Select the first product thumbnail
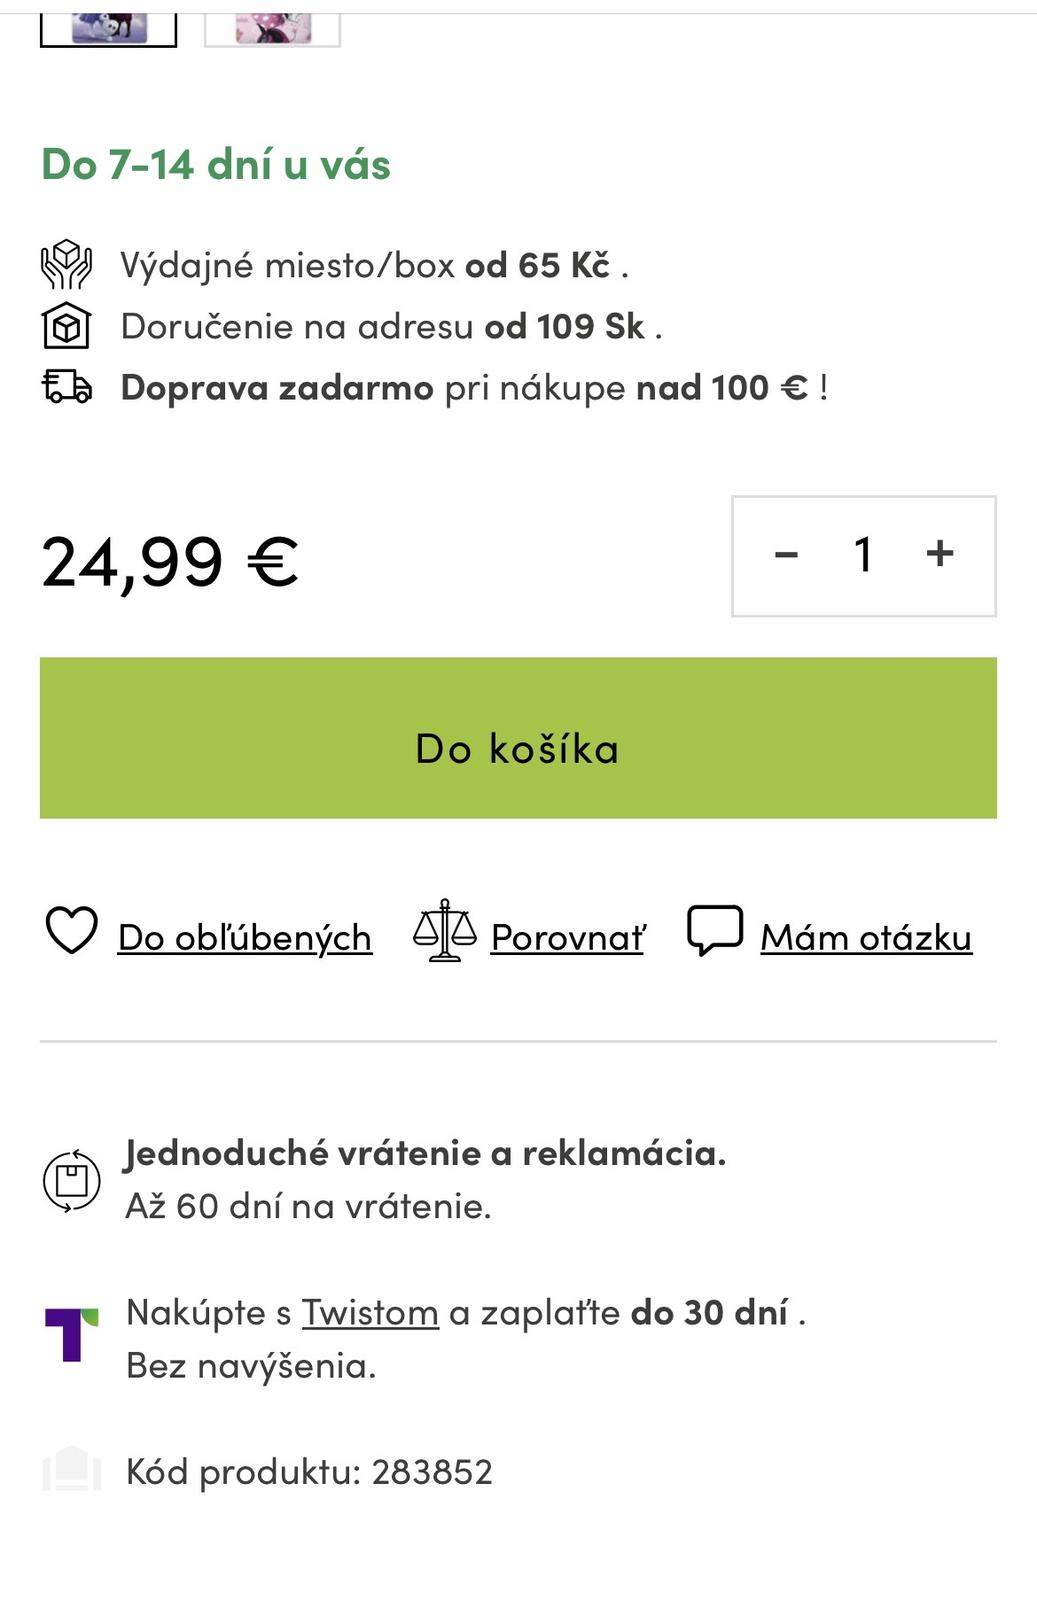Screen dimensions: 1037x1600 click(x=109, y=27)
